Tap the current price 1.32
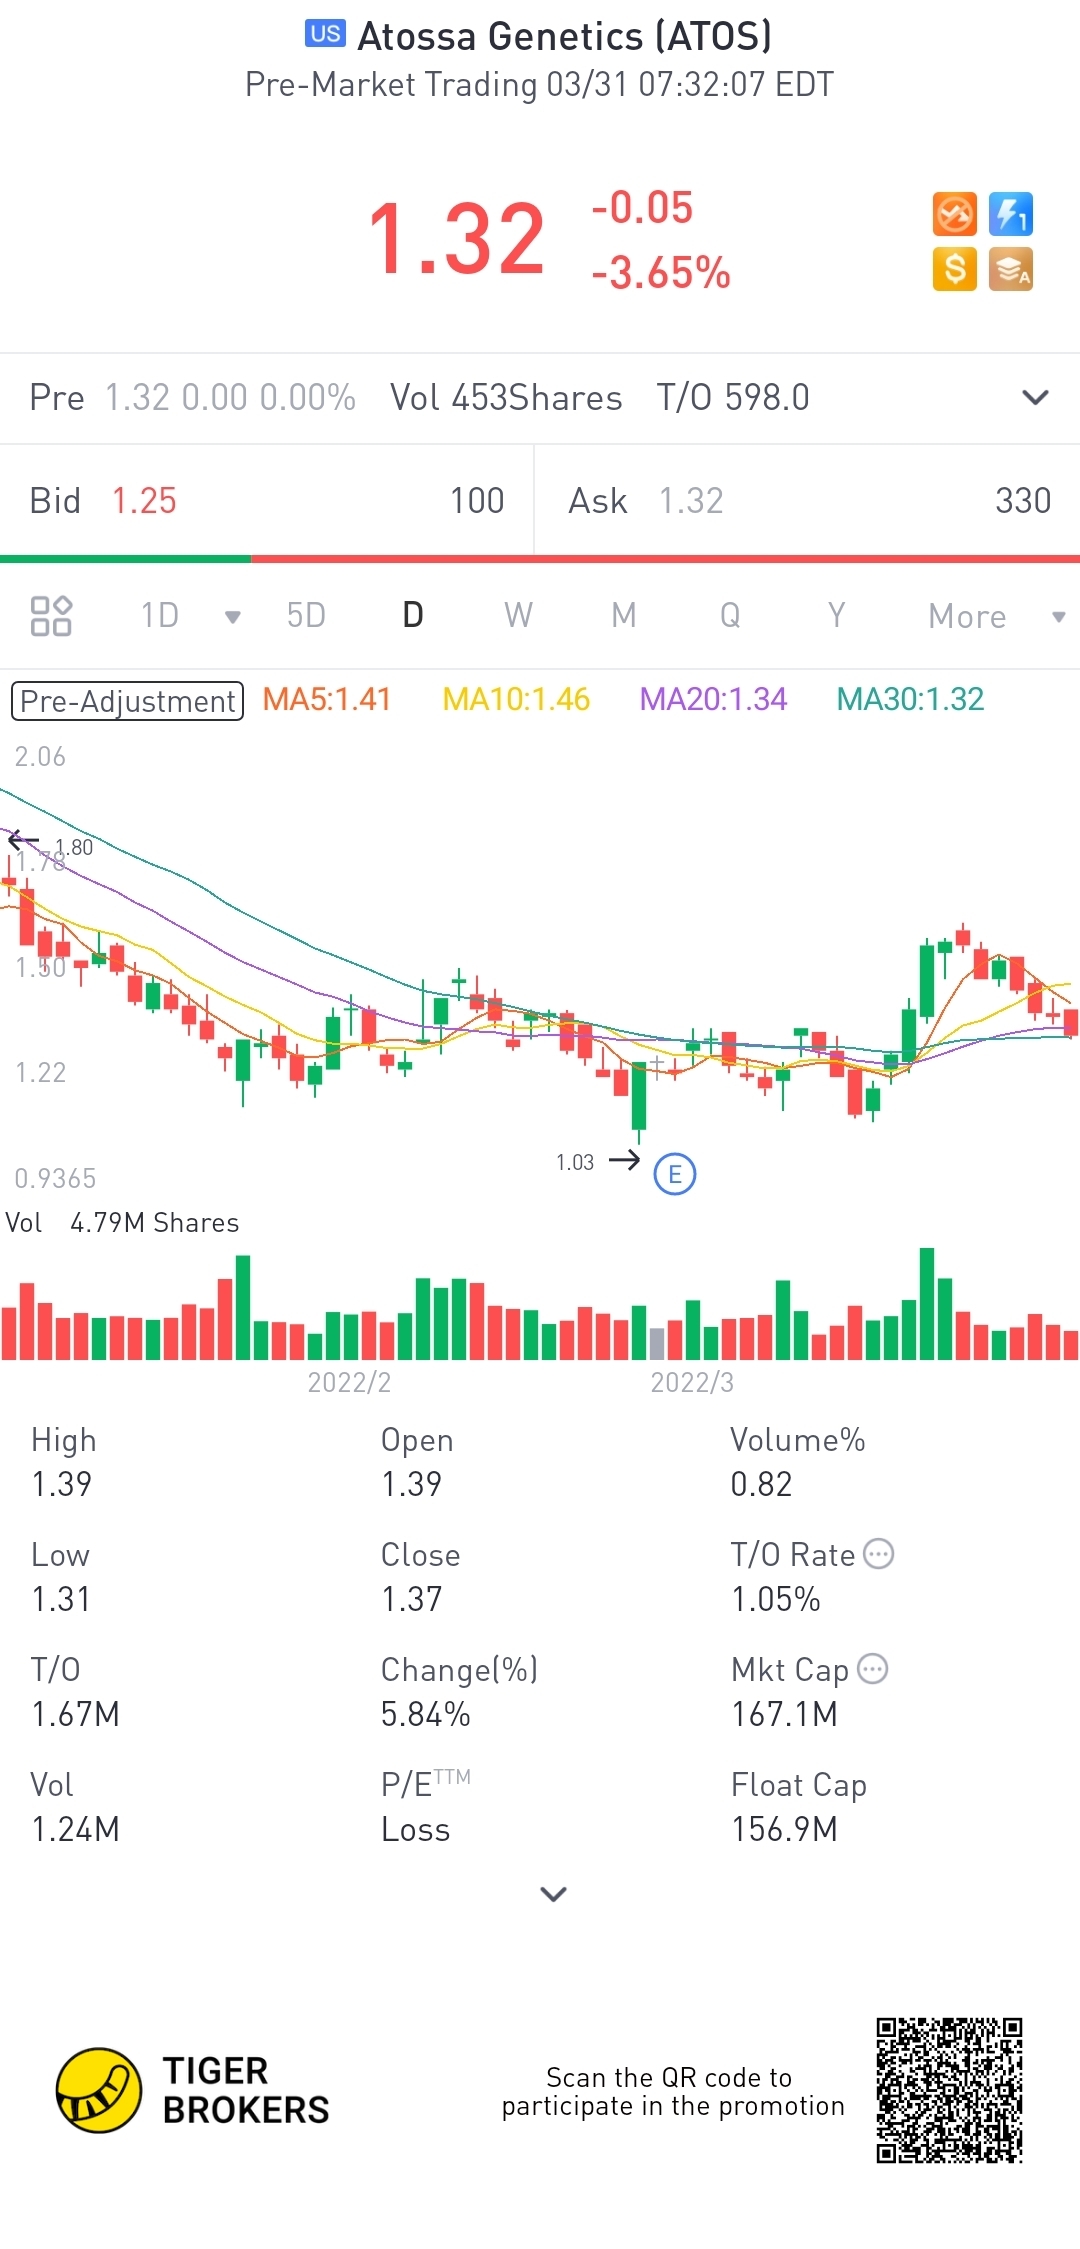This screenshot has width=1080, height=2249. (x=457, y=239)
